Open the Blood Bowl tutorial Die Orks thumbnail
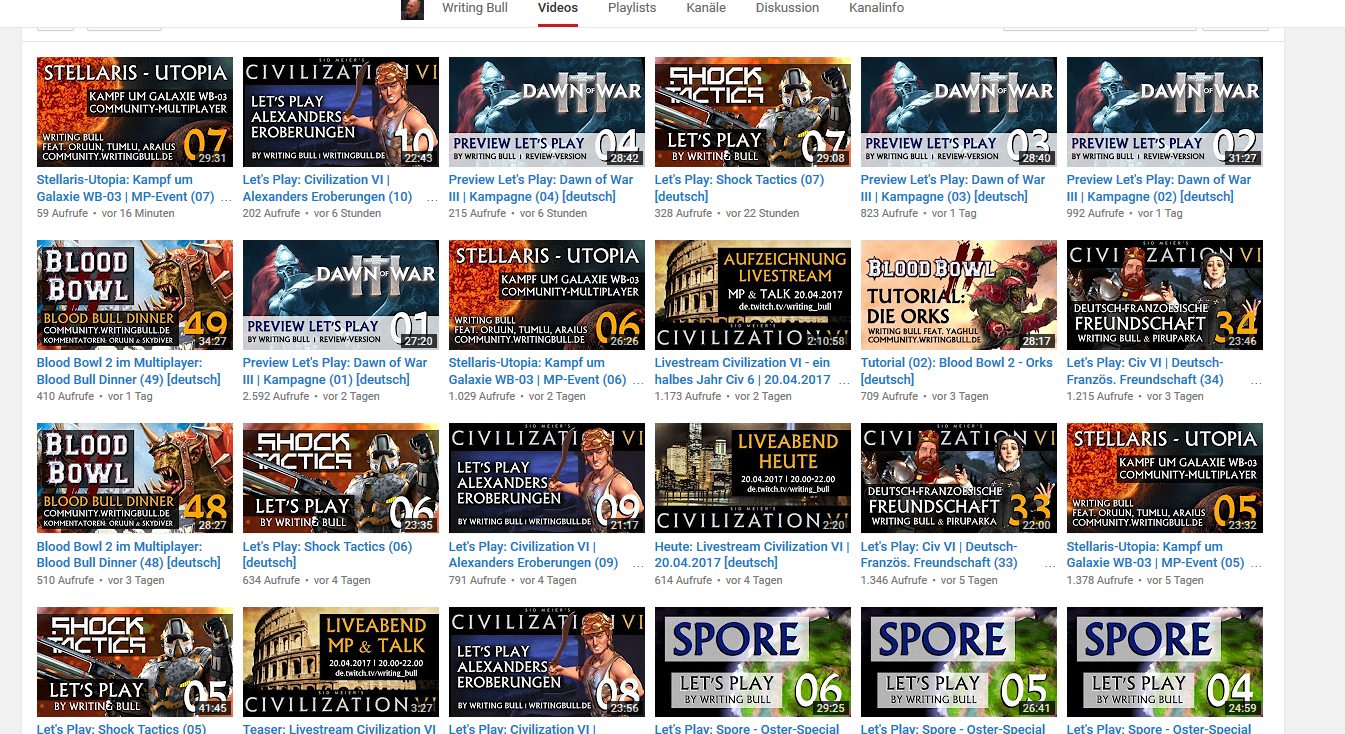 [959, 294]
